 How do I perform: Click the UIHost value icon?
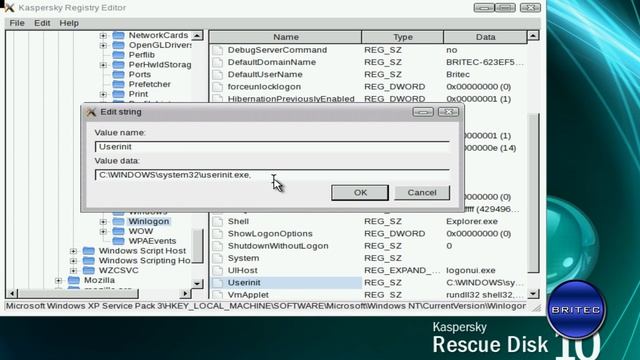click(x=218, y=270)
